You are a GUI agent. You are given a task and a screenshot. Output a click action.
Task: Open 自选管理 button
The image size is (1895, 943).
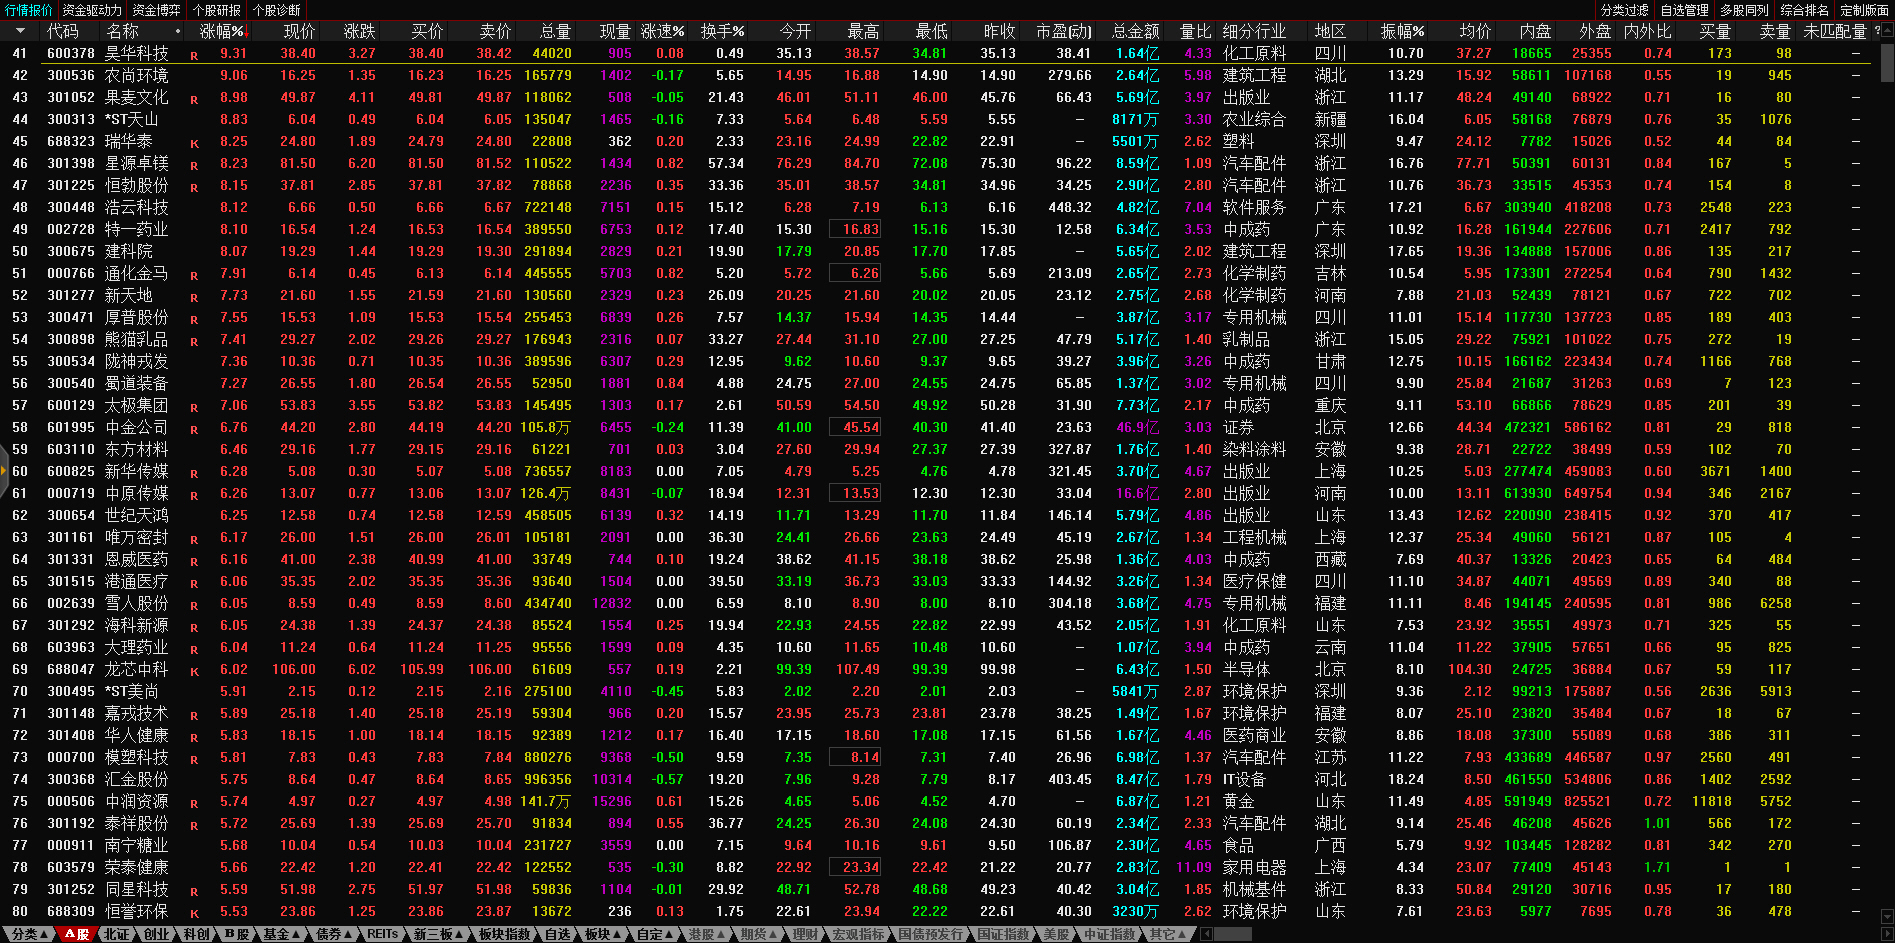[x=1685, y=10]
